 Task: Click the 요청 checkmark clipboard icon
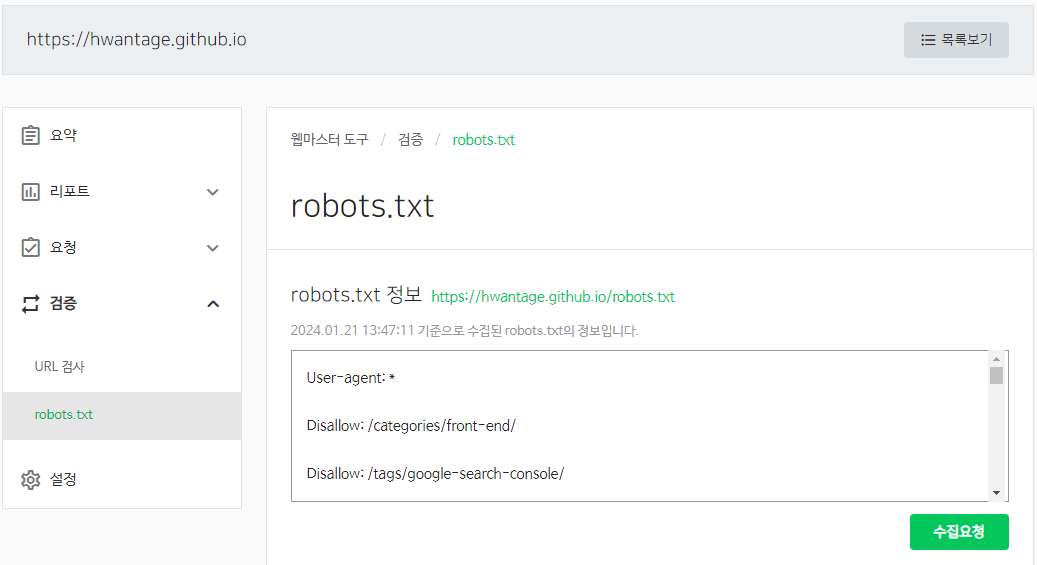(x=31, y=247)
